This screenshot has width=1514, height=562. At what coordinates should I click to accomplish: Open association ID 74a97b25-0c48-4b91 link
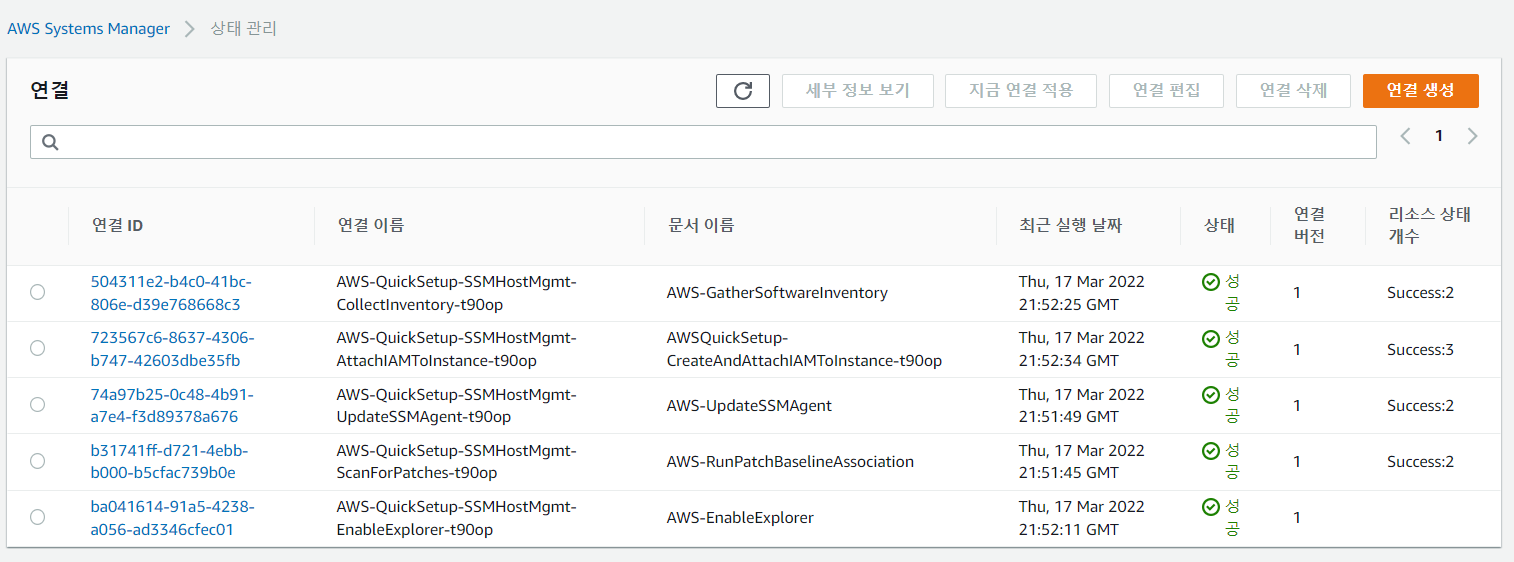pos(172,405)
